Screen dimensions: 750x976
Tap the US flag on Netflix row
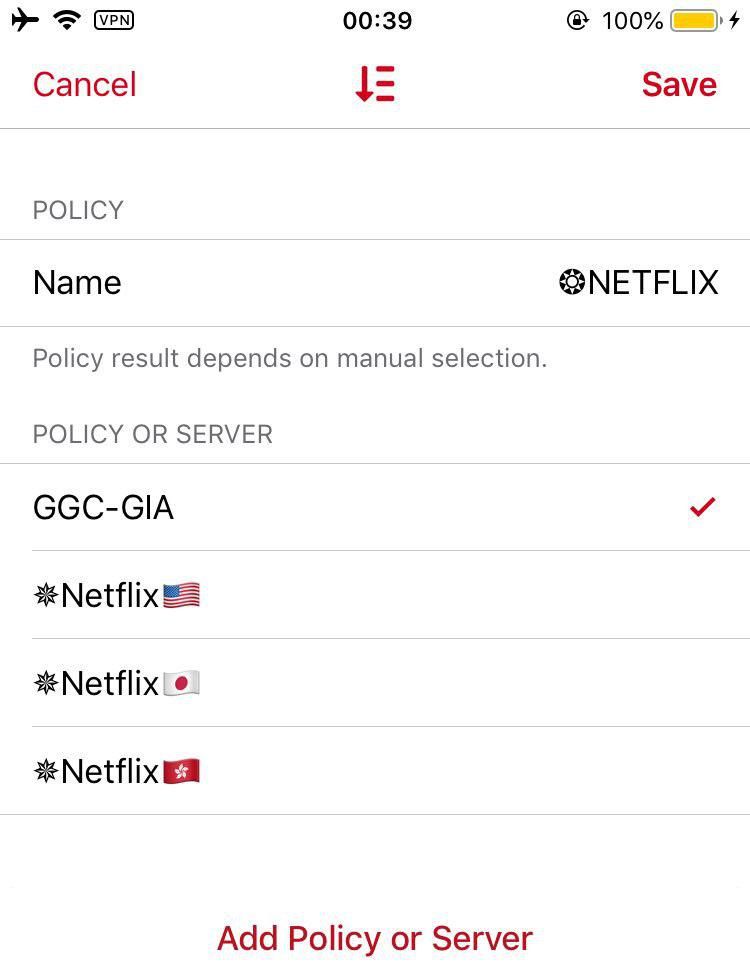pos(181,596)
